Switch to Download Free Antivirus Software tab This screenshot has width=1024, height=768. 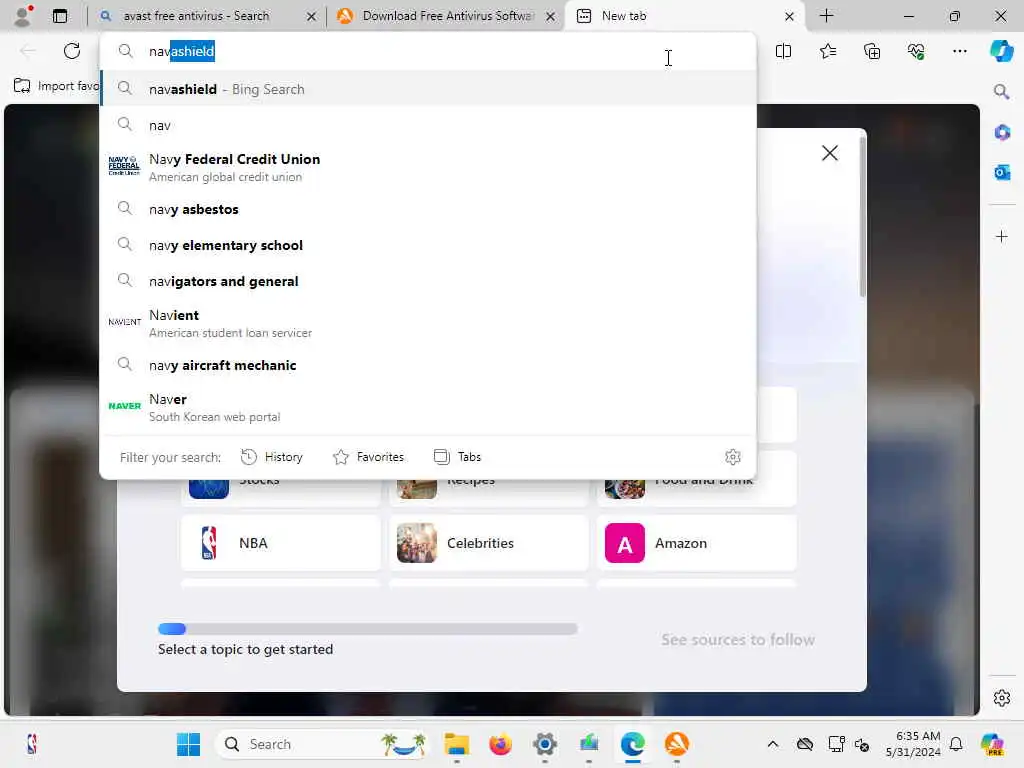(447, 16)
